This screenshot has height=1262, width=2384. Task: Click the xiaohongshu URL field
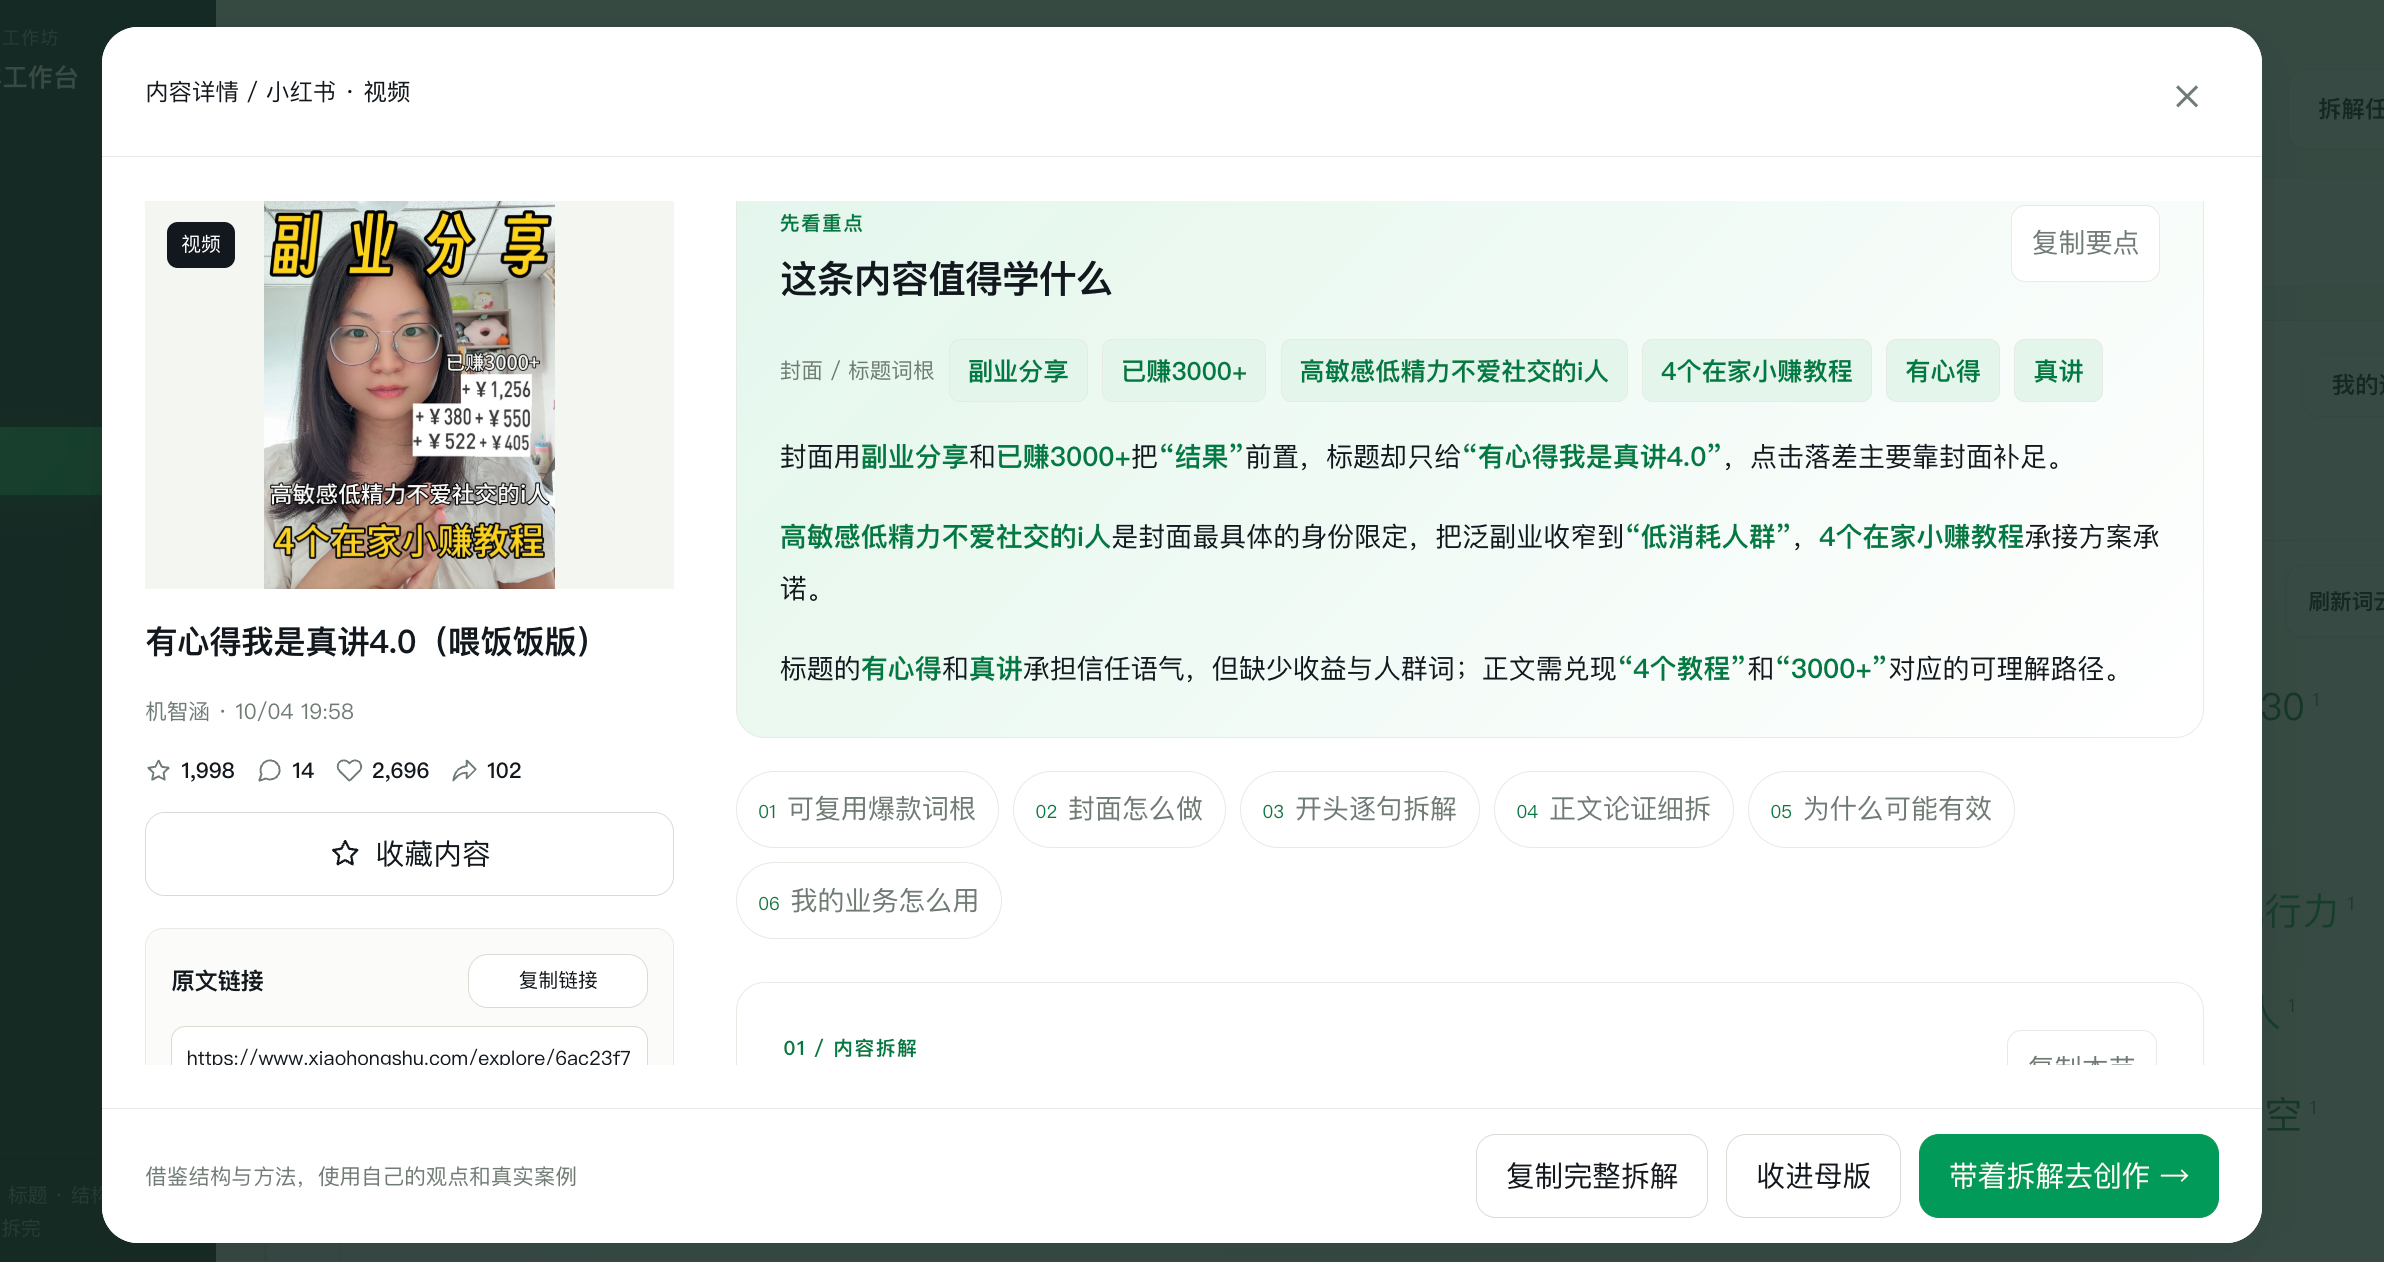tap(409, 1047)
